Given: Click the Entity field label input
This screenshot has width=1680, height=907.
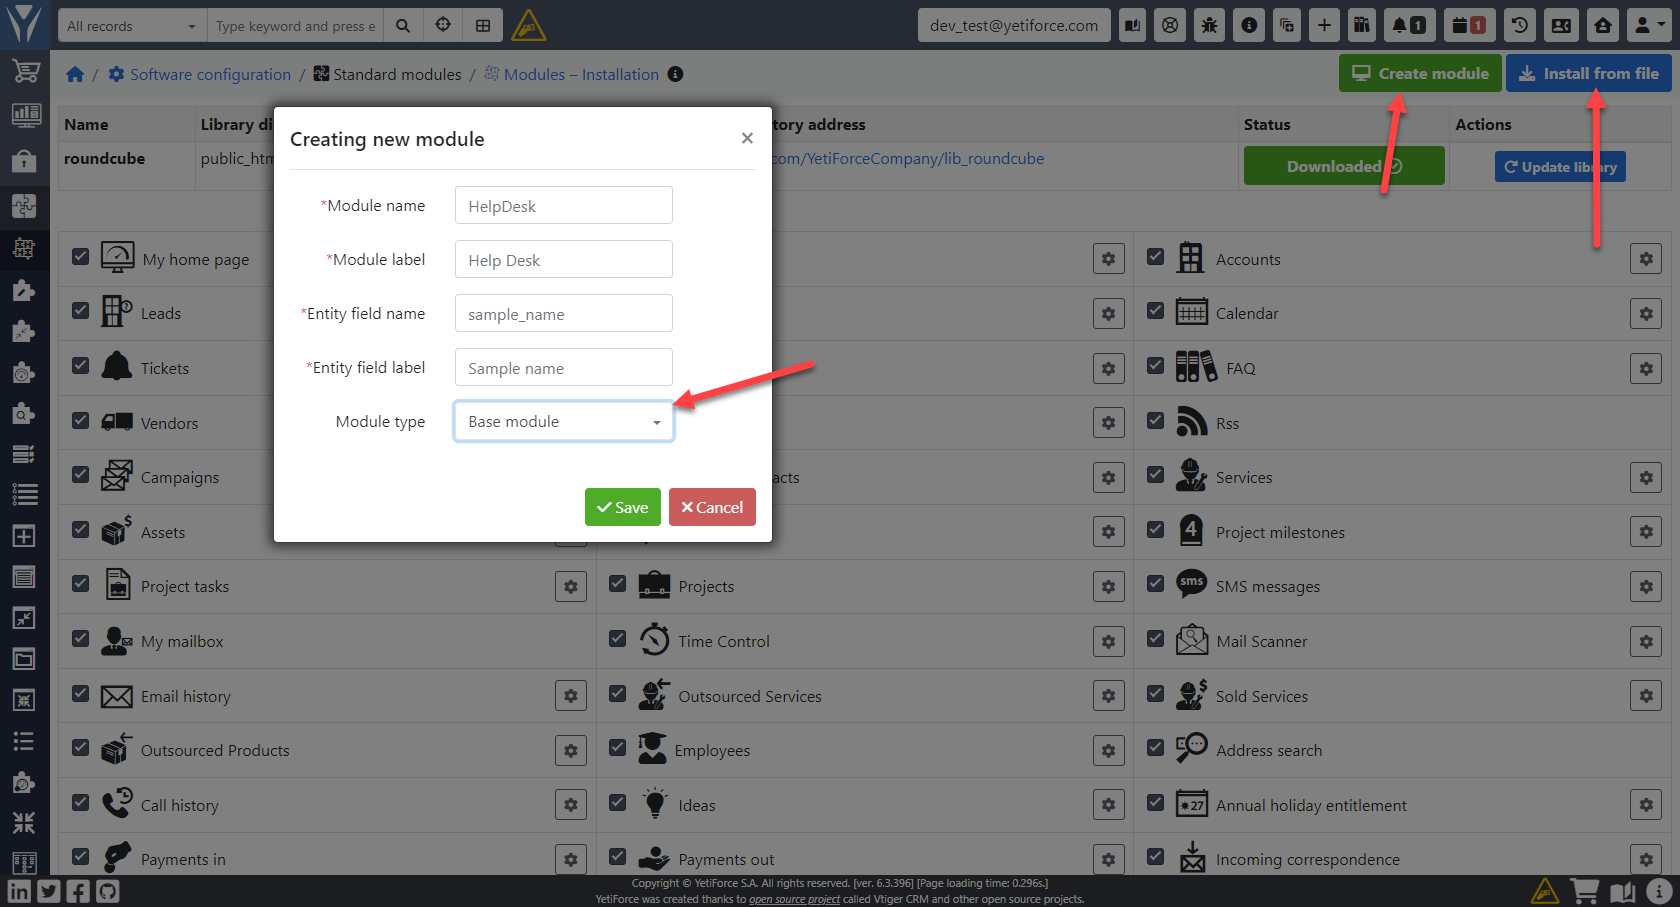Looking at the screenshot, I should click(x=563, y=368).
